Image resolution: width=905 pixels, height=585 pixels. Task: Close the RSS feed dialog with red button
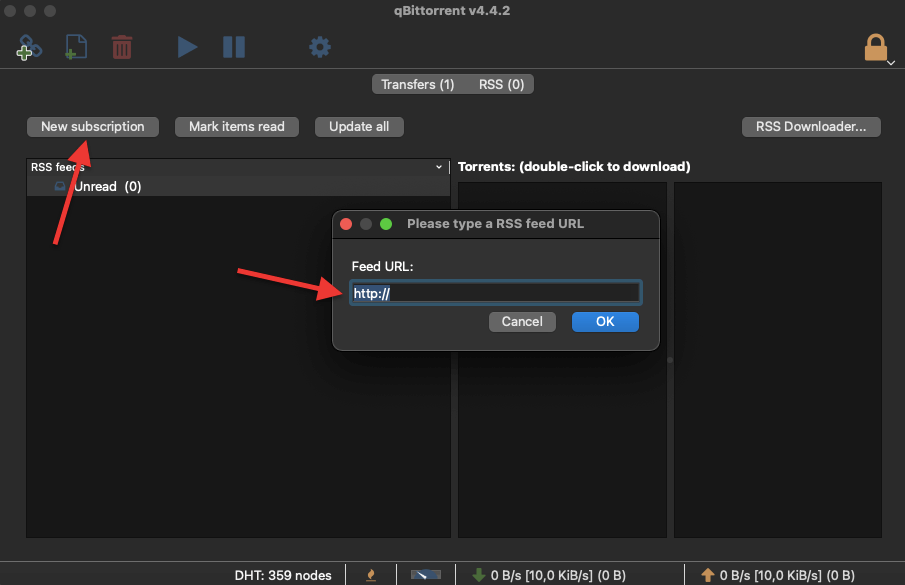346,224
